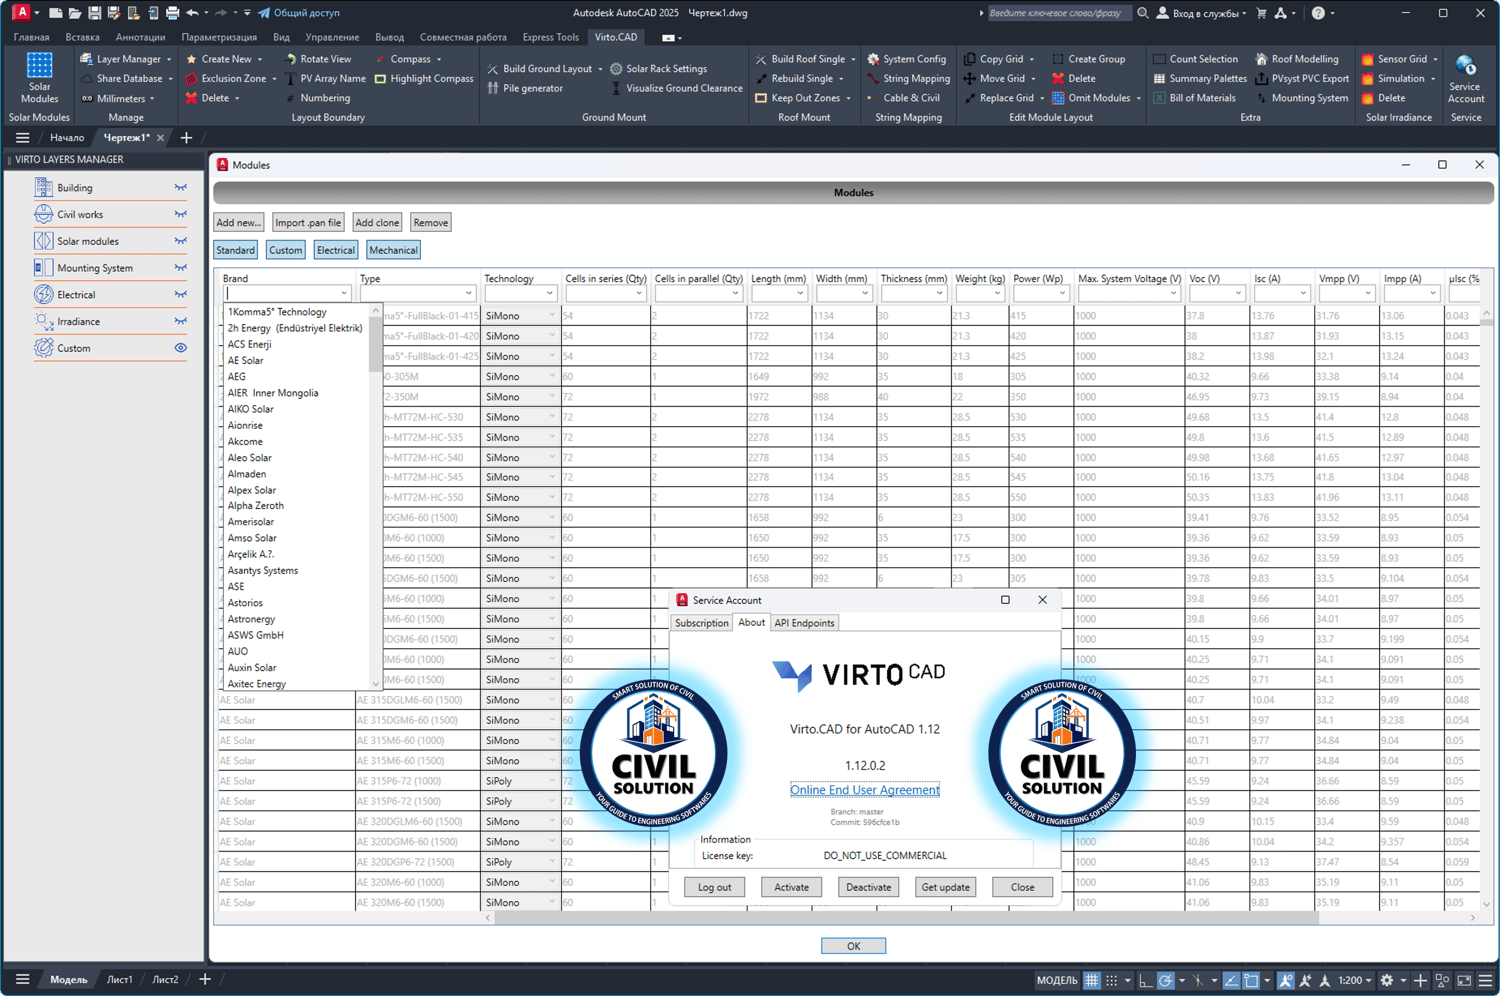Click Import .pan file button
The height and width of the screenshot is (996, 1500).
308,222
